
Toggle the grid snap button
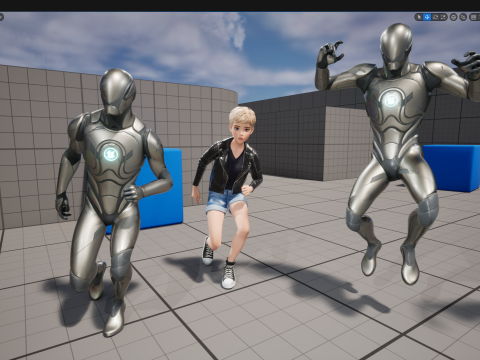click(473, 17)
